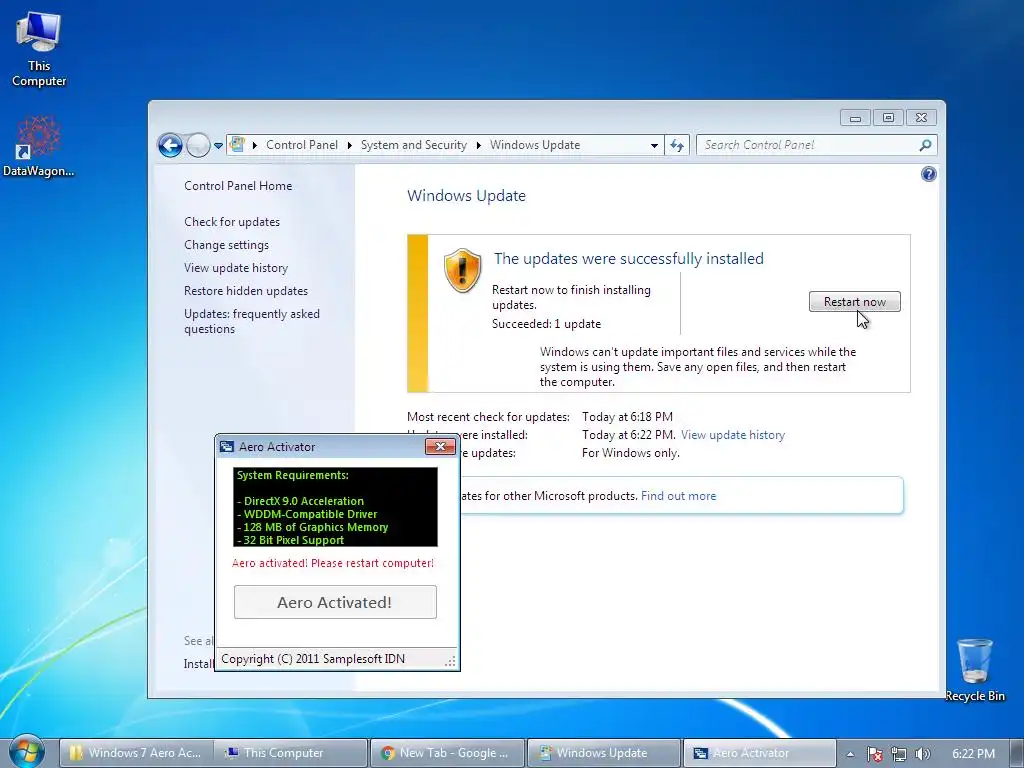Open Change settings link
Screen dimensions: 1024x768
[226, 245]
